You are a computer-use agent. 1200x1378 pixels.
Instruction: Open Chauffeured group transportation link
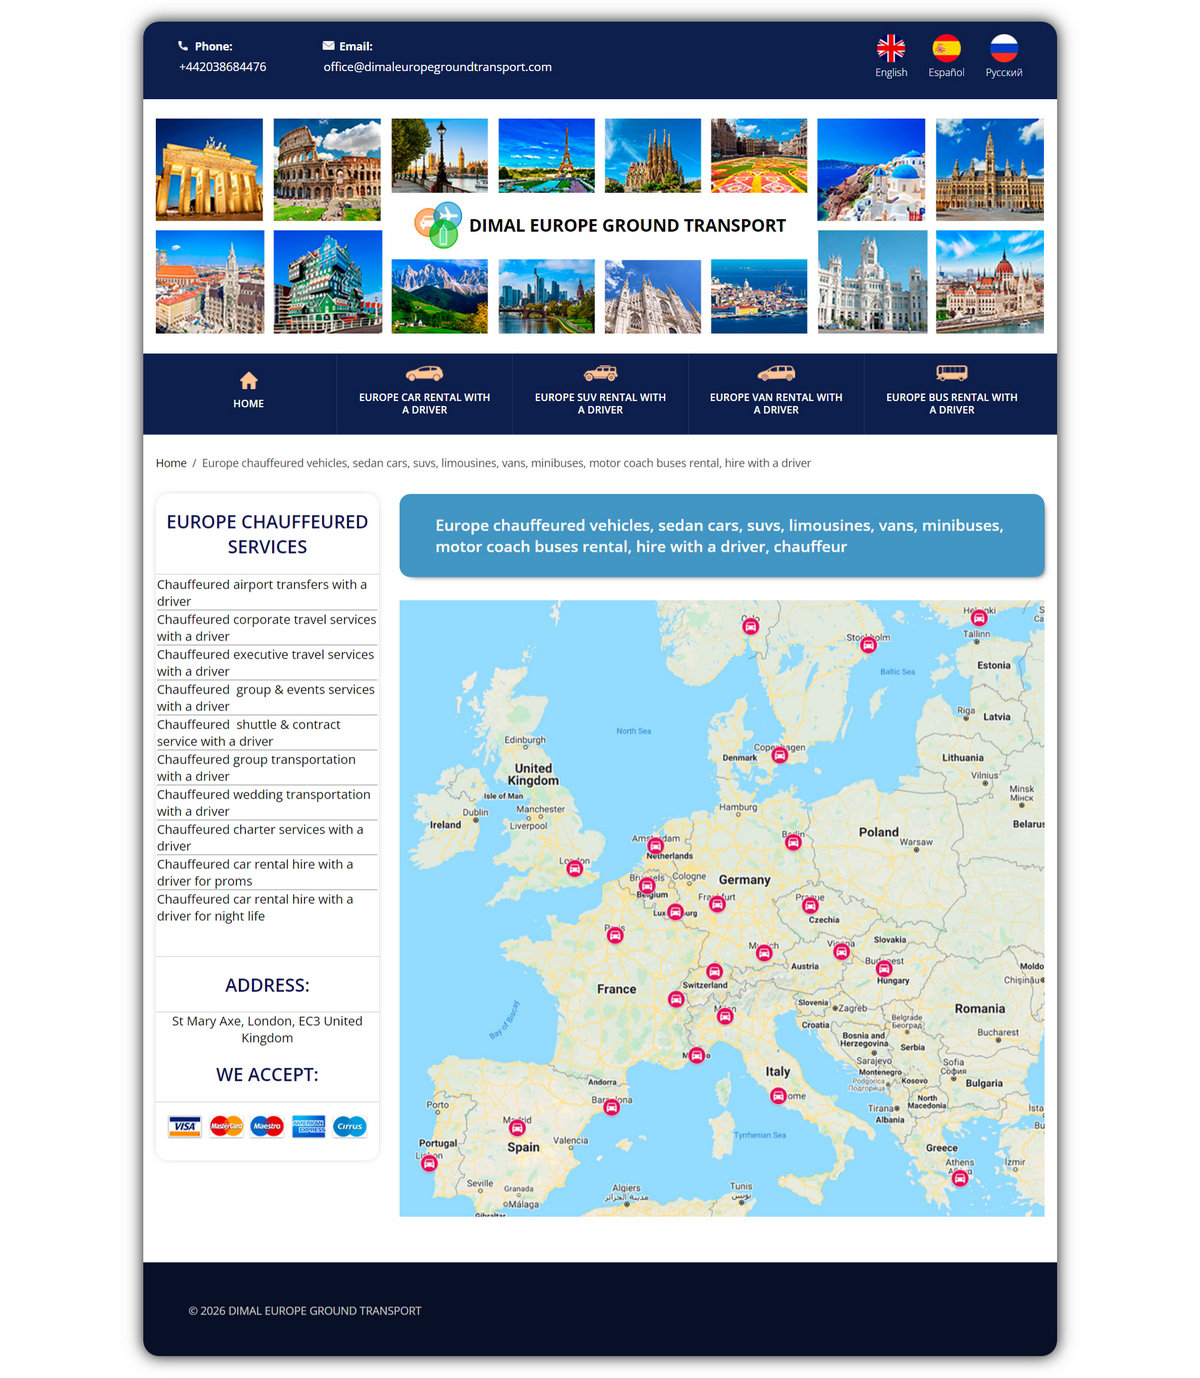[267, 768]
